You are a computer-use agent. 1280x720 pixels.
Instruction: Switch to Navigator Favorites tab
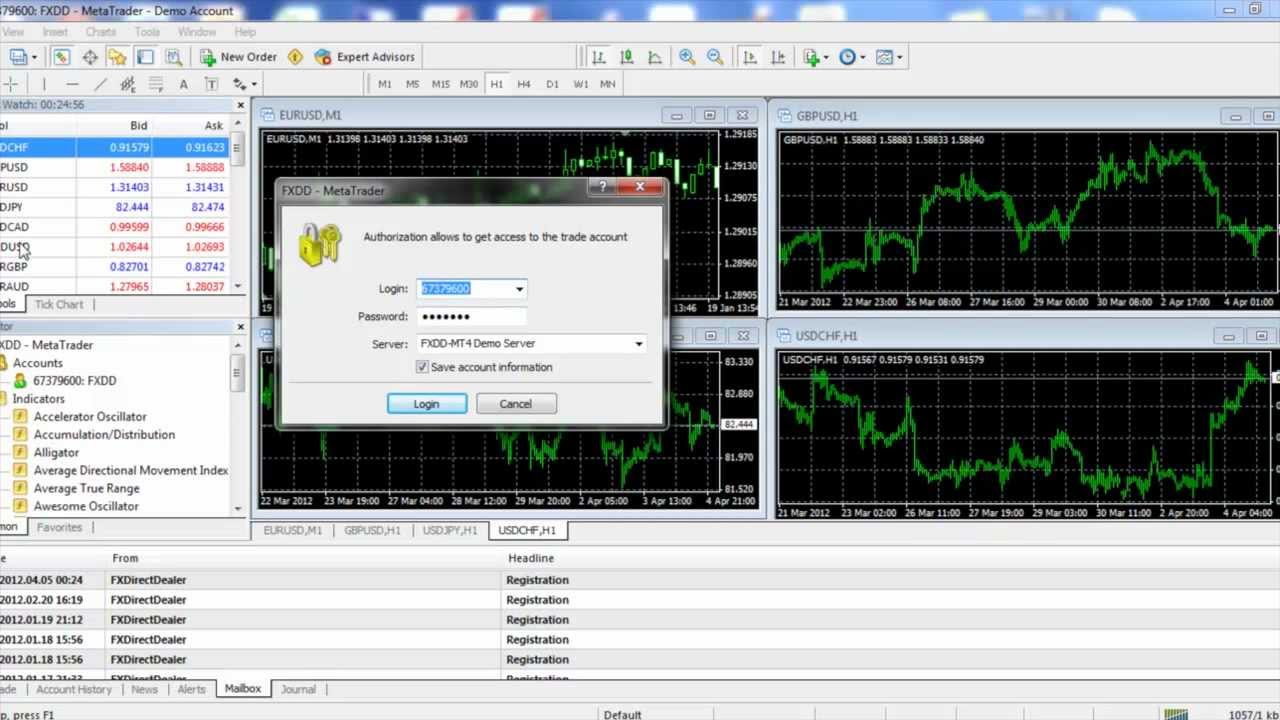[59, 527]
